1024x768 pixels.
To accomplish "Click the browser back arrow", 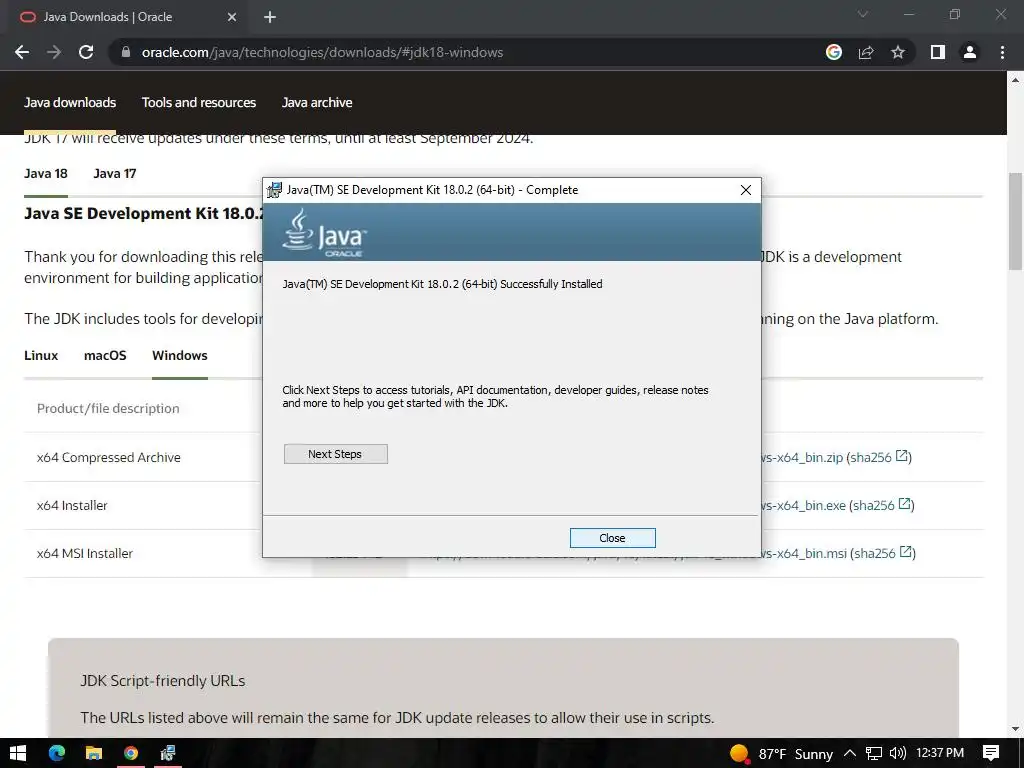I will [x=22, y=52].
